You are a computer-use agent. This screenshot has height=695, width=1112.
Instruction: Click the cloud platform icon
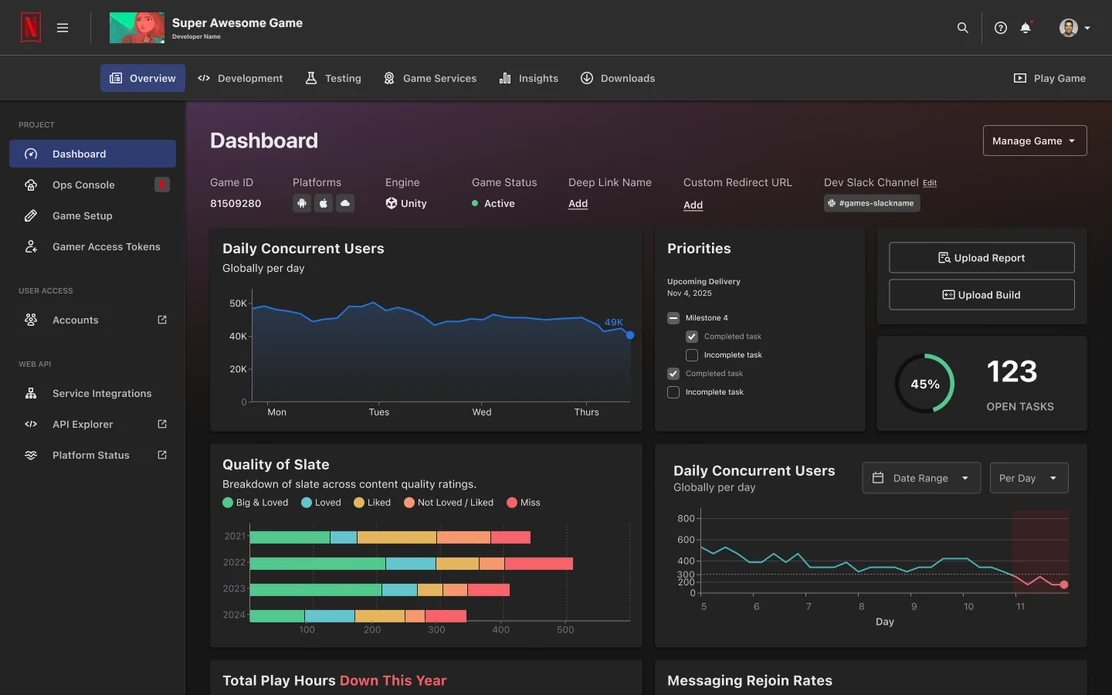345,204
